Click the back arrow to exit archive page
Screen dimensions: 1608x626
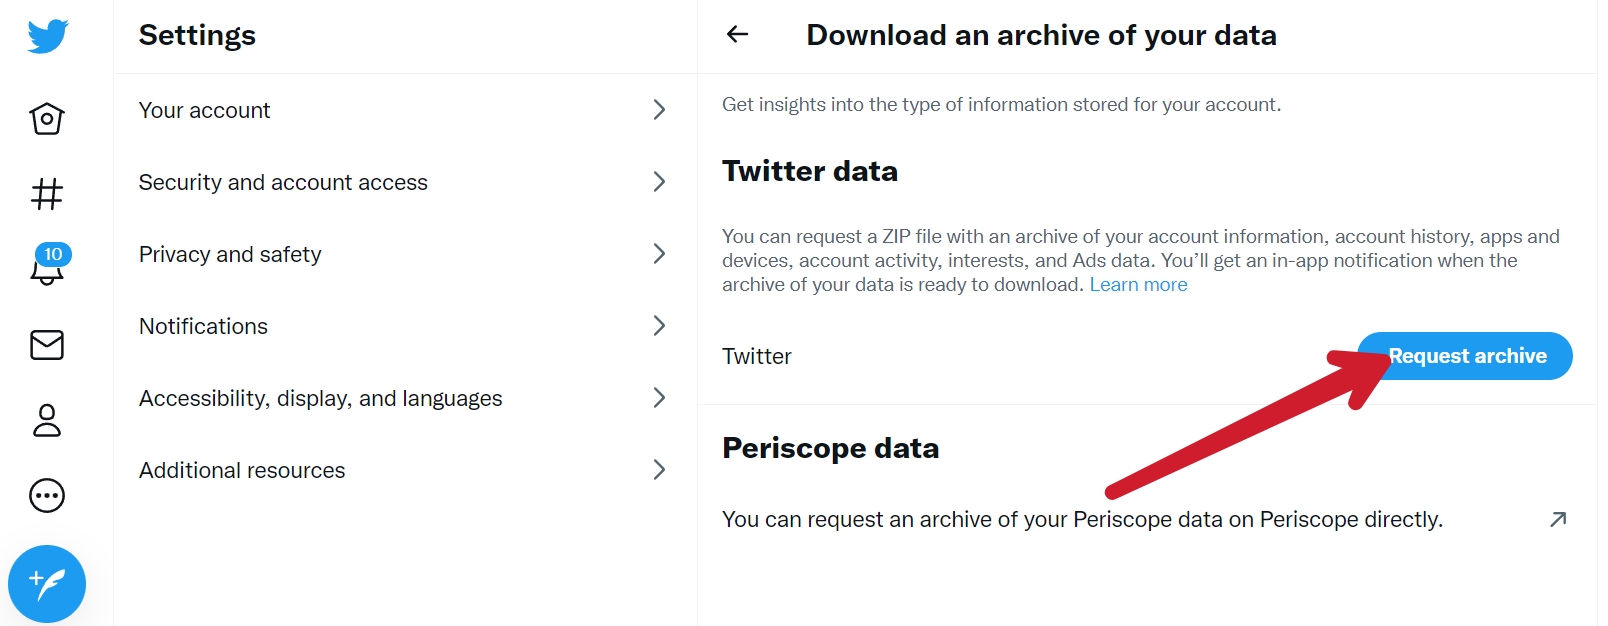coord(736,34)
